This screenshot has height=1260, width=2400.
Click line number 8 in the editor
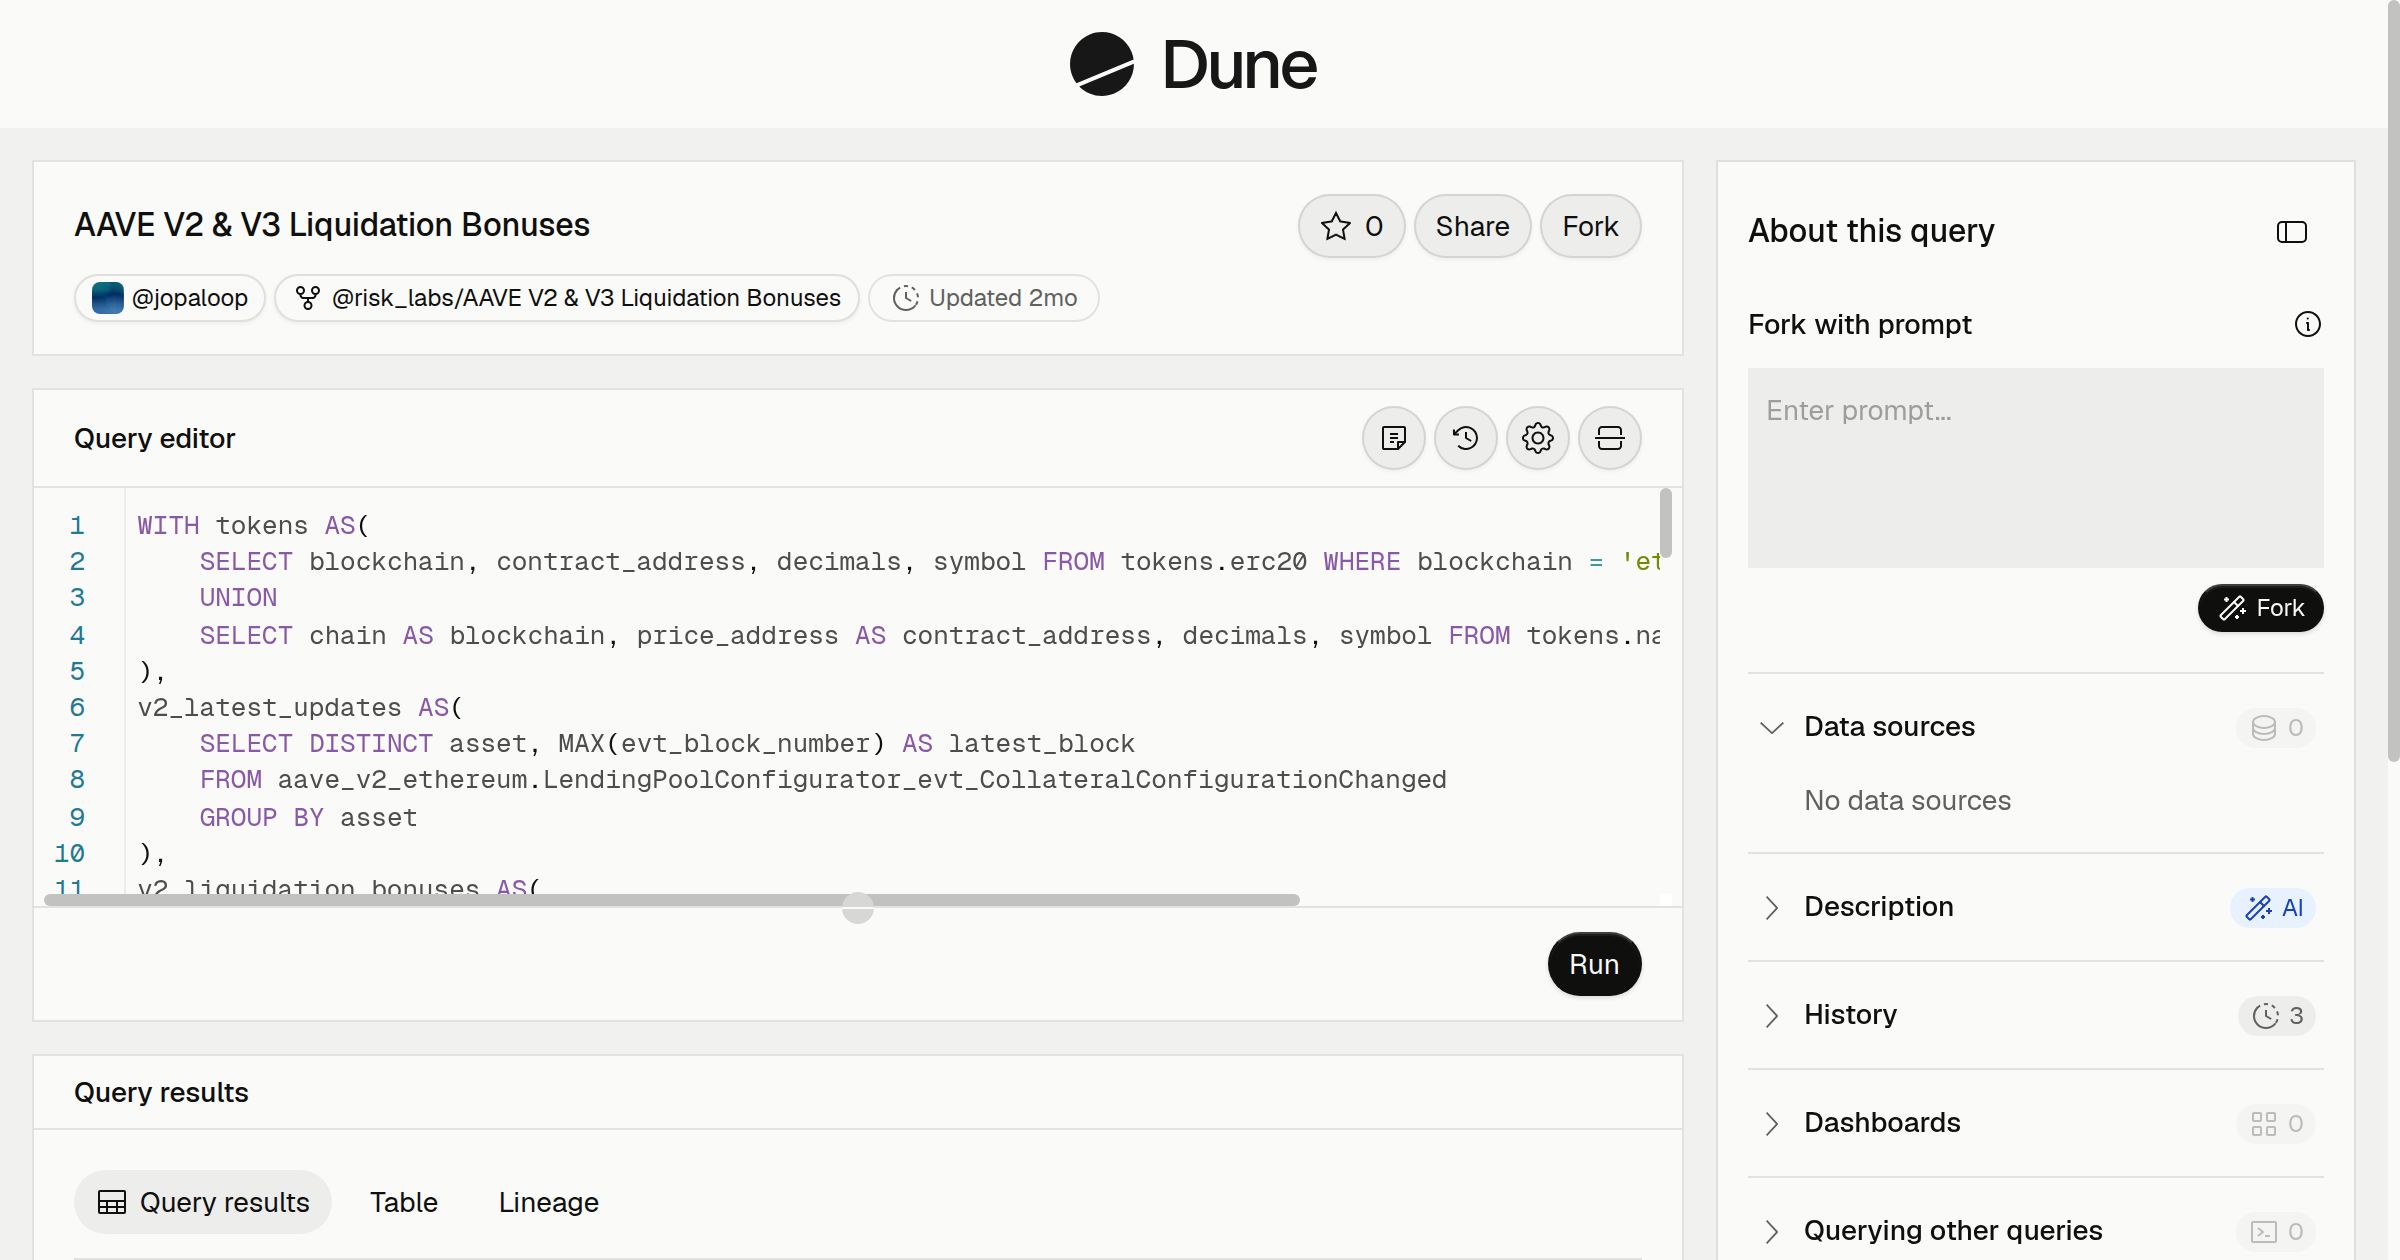point(77,780)
